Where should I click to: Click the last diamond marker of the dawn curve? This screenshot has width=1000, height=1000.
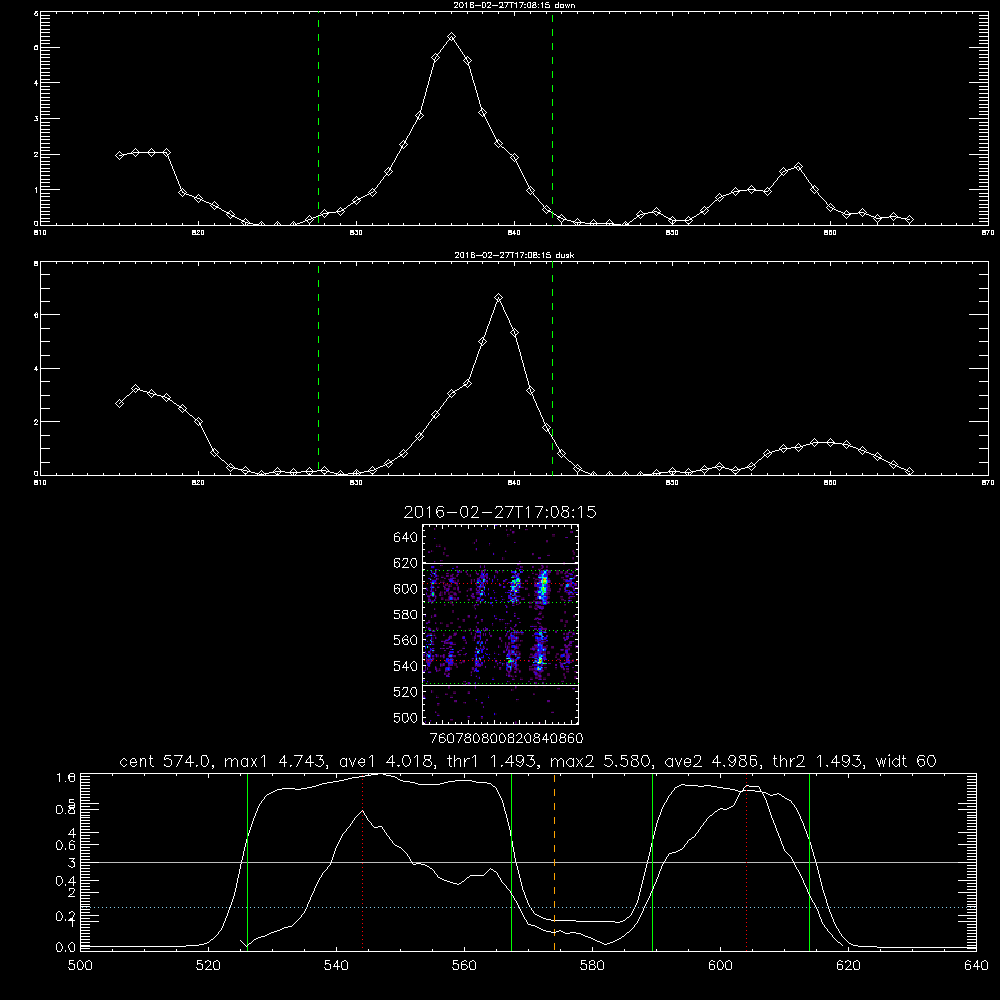tap(909, 219)
